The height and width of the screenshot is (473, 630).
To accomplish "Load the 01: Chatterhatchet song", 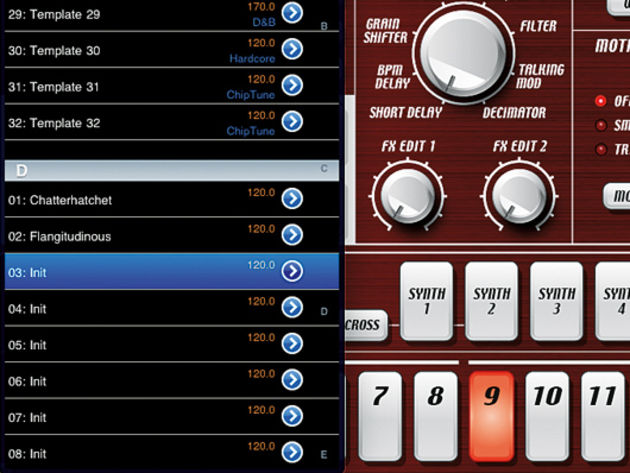I will pyautogui.click(x=172, y=199).
